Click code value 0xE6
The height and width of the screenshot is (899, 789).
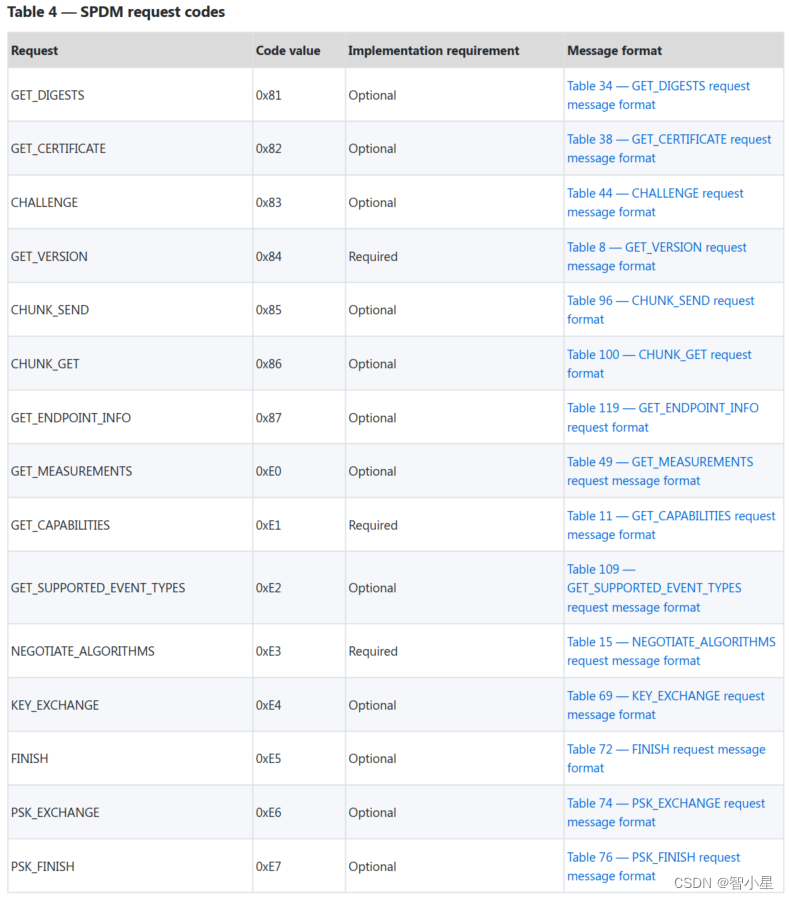pyautogui.click(x=269, y=812)
